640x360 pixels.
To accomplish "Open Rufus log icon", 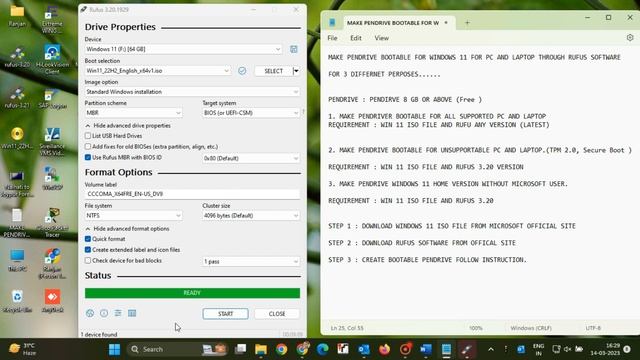I will tap(132, 313).
